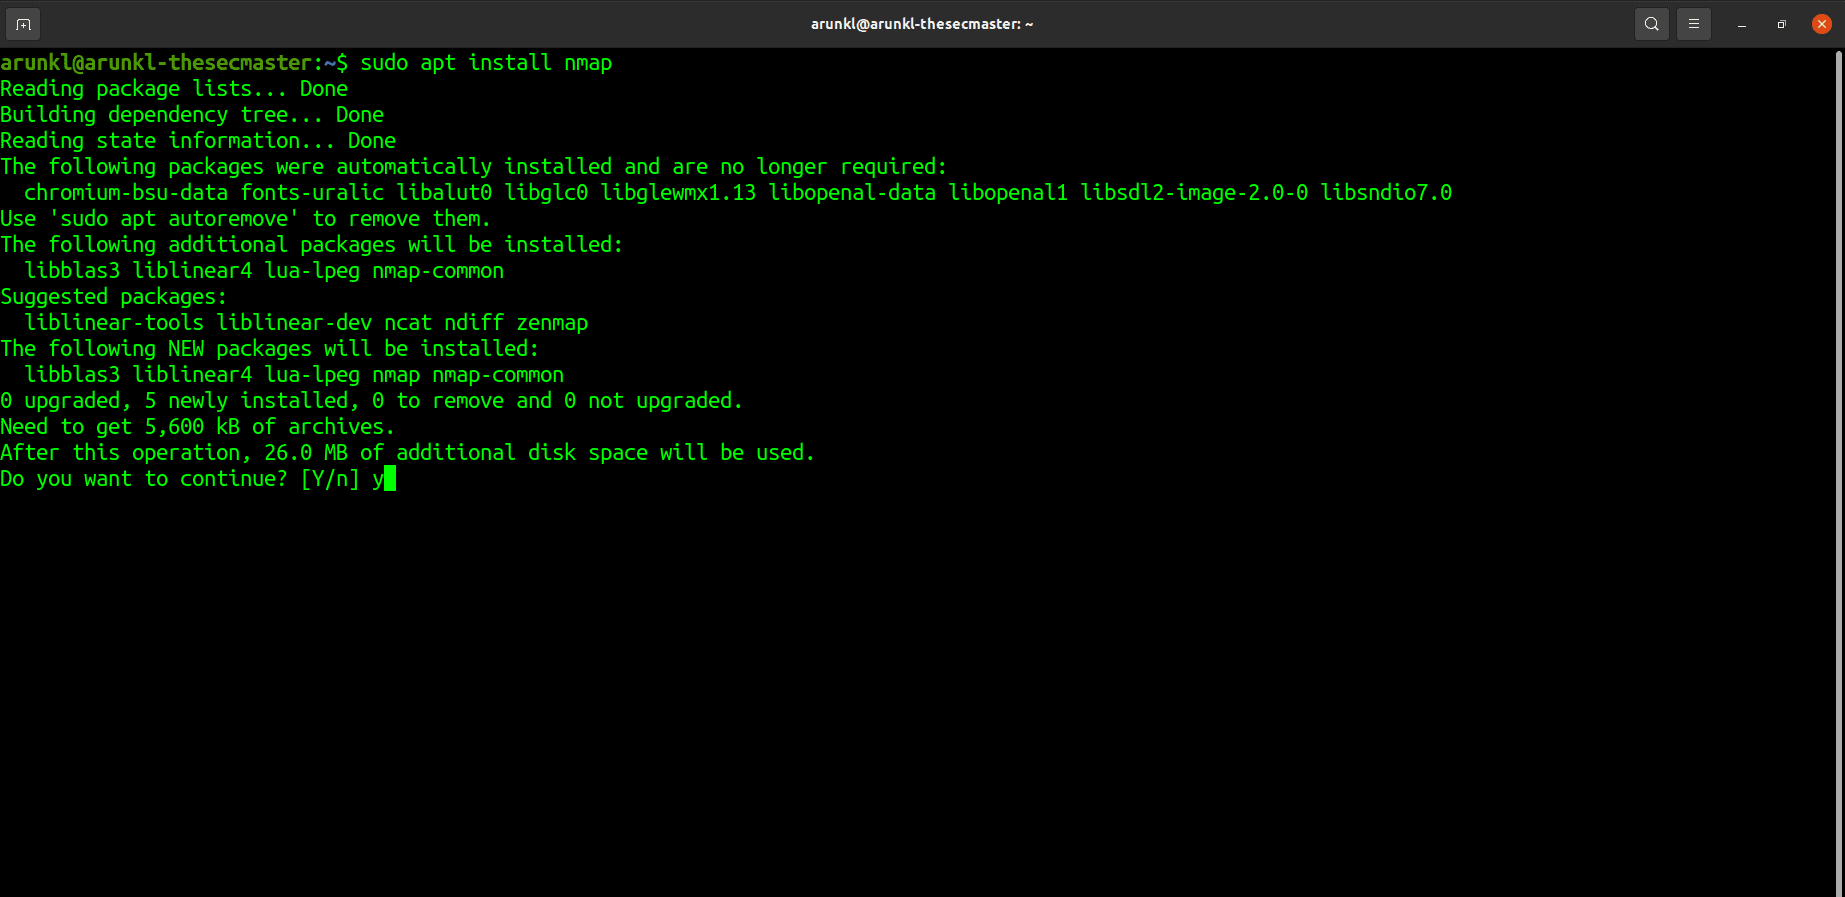Click the window title arunkl@arunkl-thesecmaster
The height and width of the screenshot is (897, 1845).
click(x=922, y=24)
